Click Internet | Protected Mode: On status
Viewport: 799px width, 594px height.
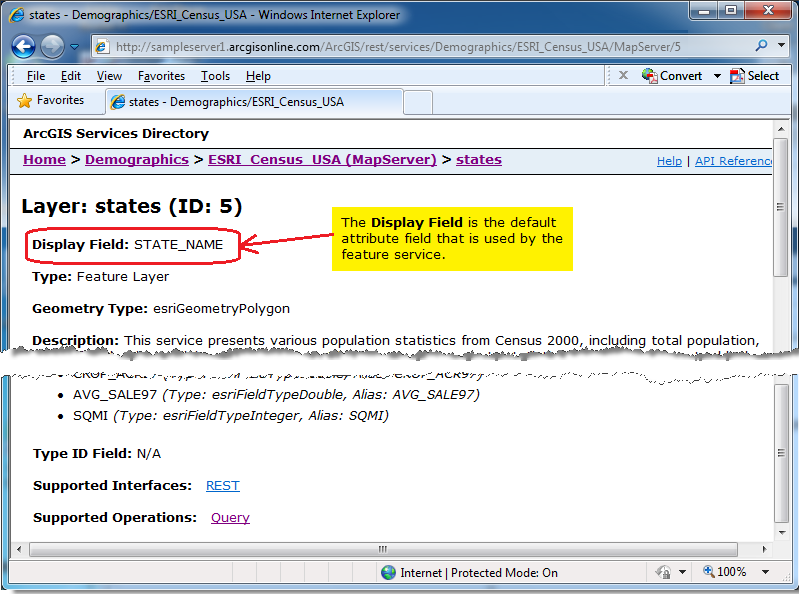[478, 573]
